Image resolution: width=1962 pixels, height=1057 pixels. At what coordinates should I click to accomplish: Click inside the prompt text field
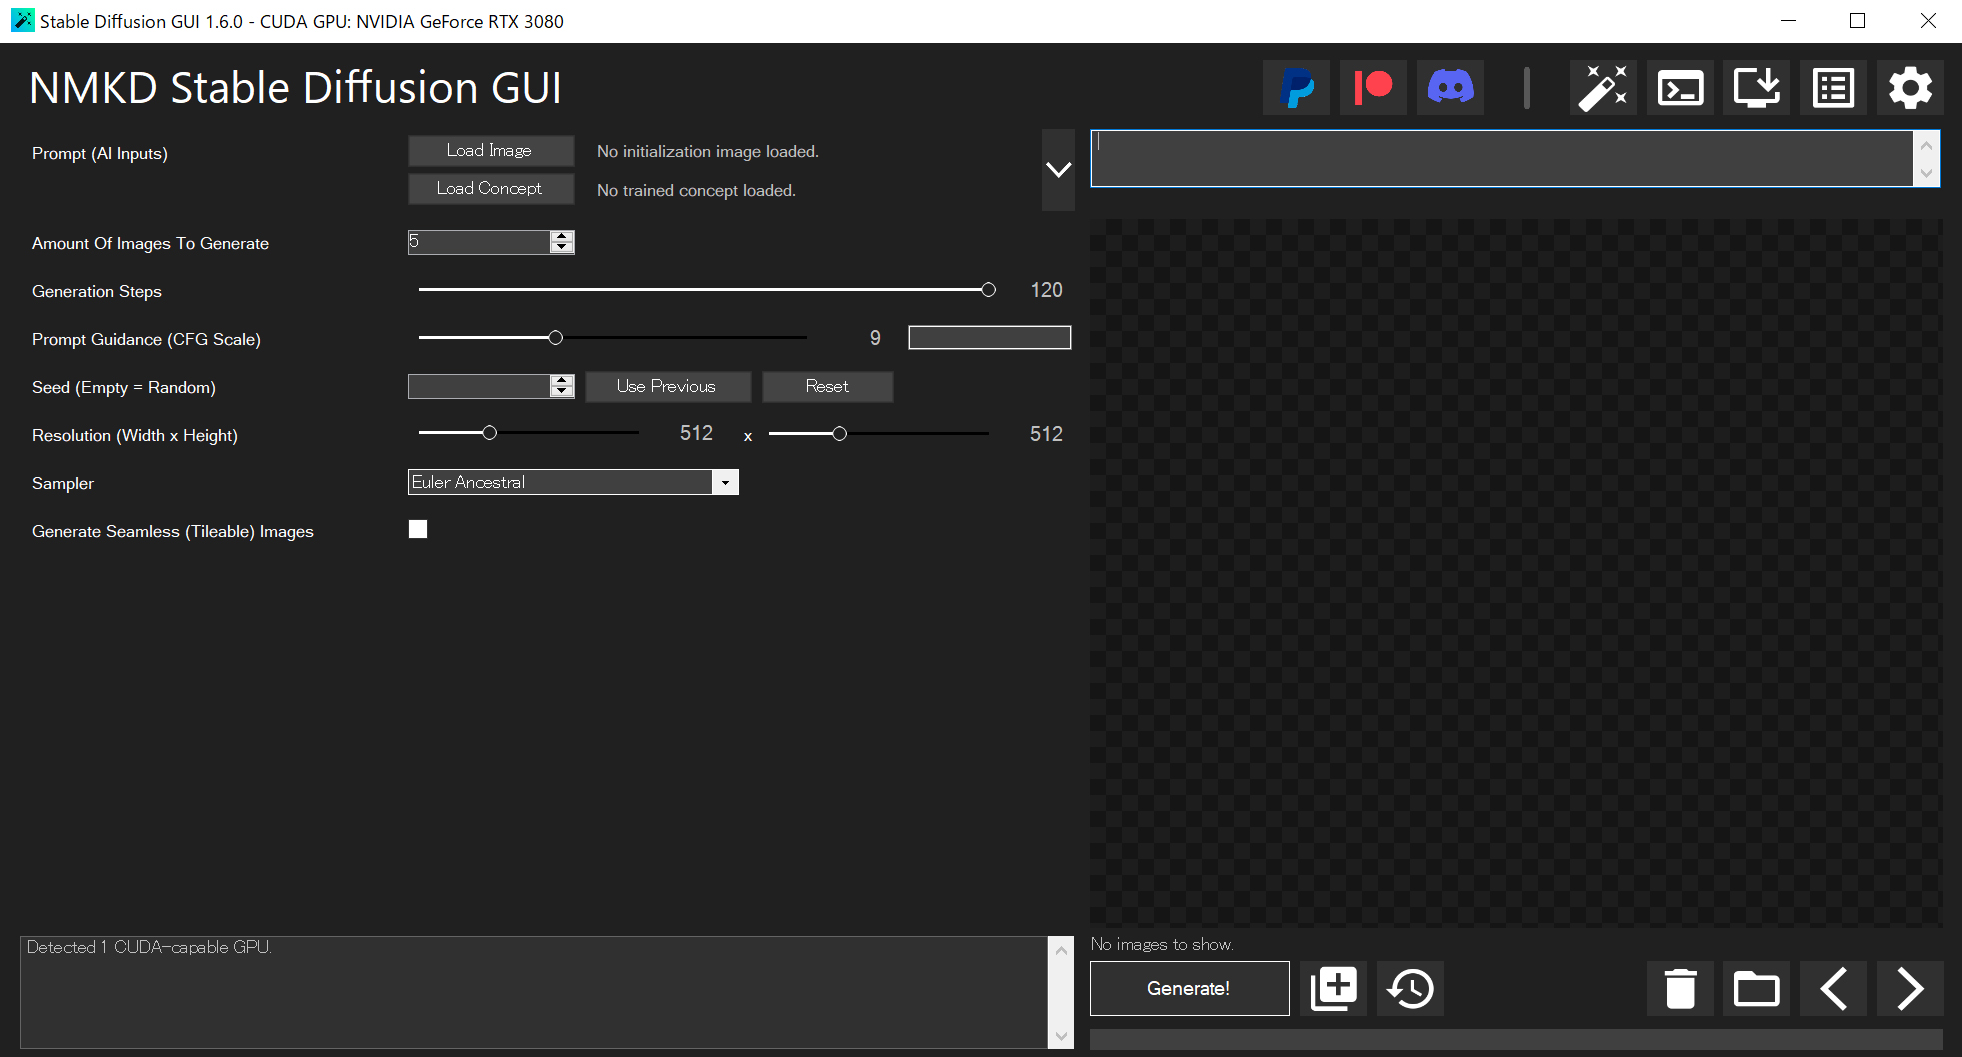point(1500,157)
